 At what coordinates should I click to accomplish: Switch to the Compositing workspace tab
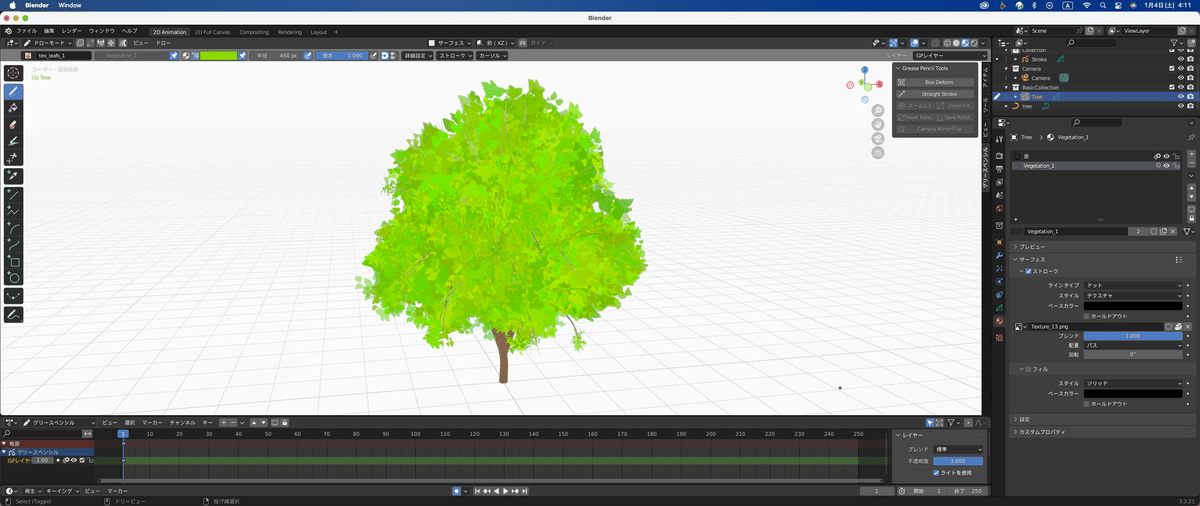click(x=254, y=32)
